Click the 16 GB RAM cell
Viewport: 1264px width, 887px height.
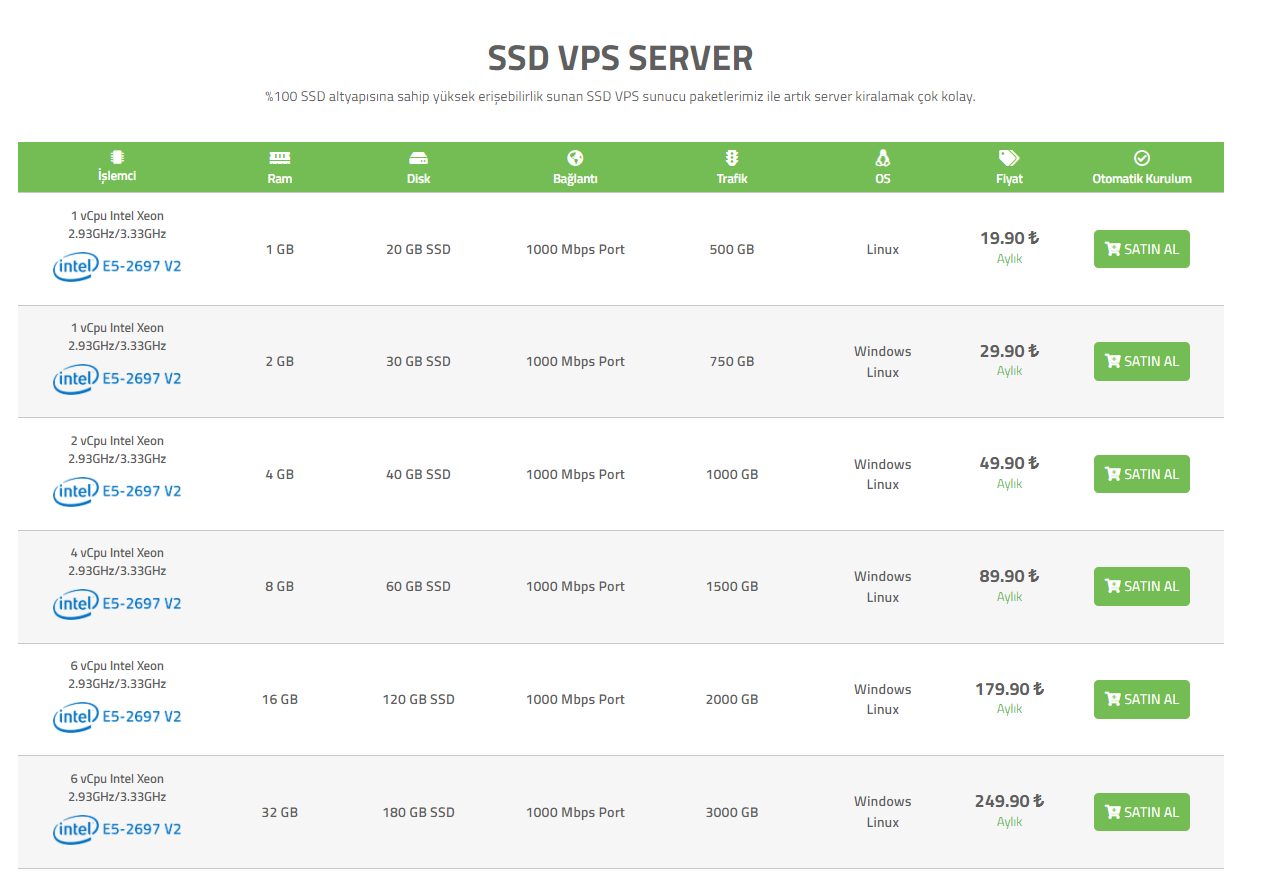tap(280, 699)
